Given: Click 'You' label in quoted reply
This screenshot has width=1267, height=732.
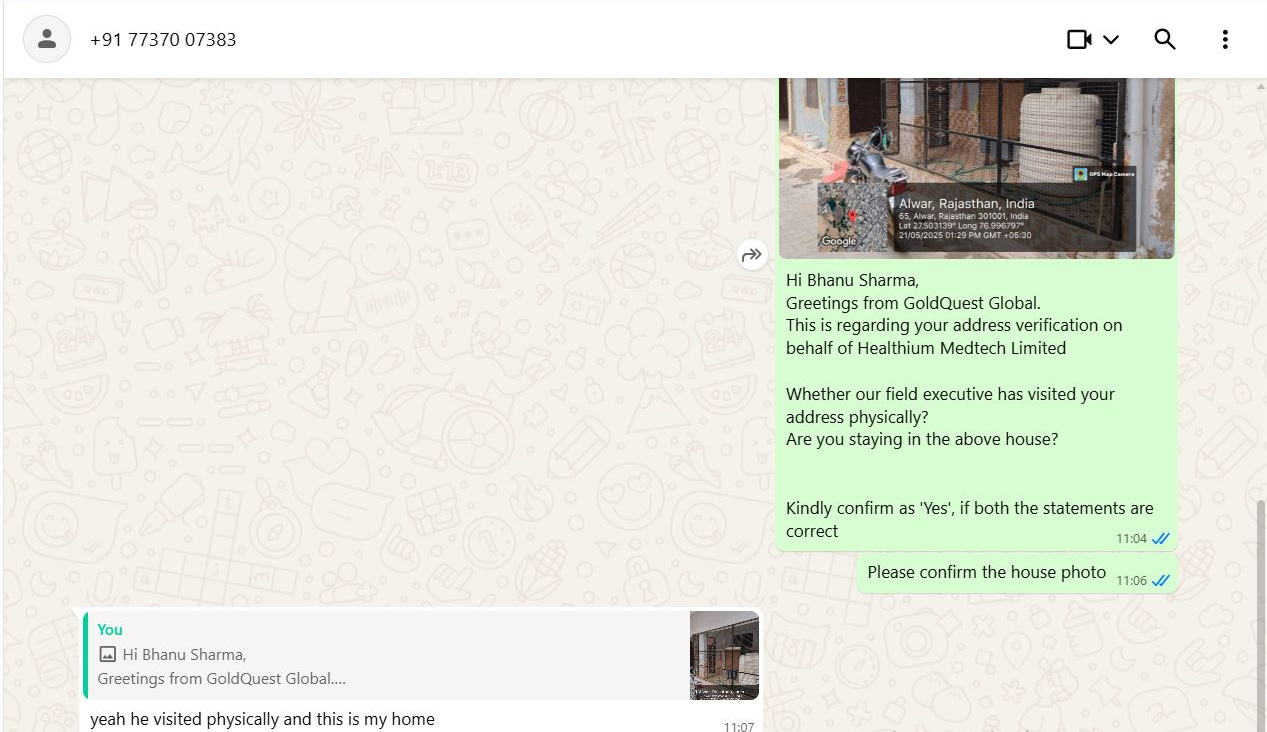Looking at the screenshot, I should (110, 630).
